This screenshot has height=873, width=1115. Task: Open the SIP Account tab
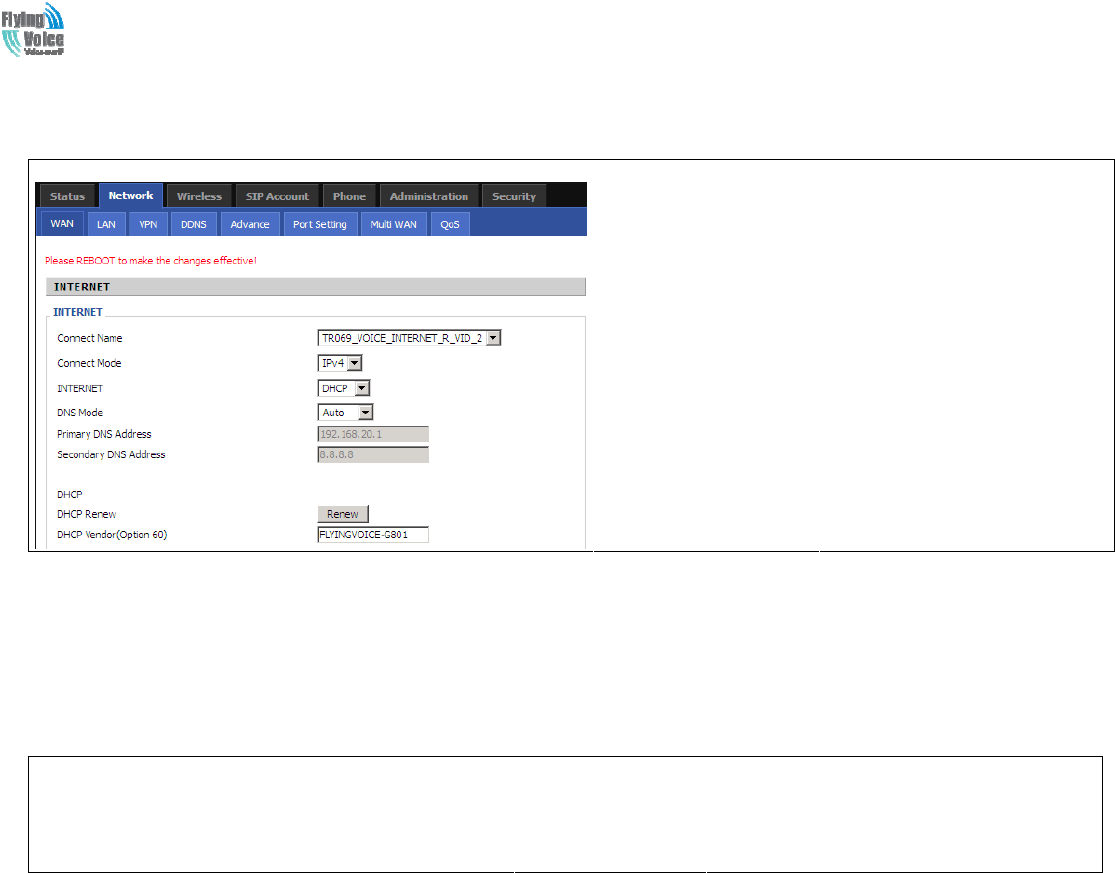(x=277, y=196)
